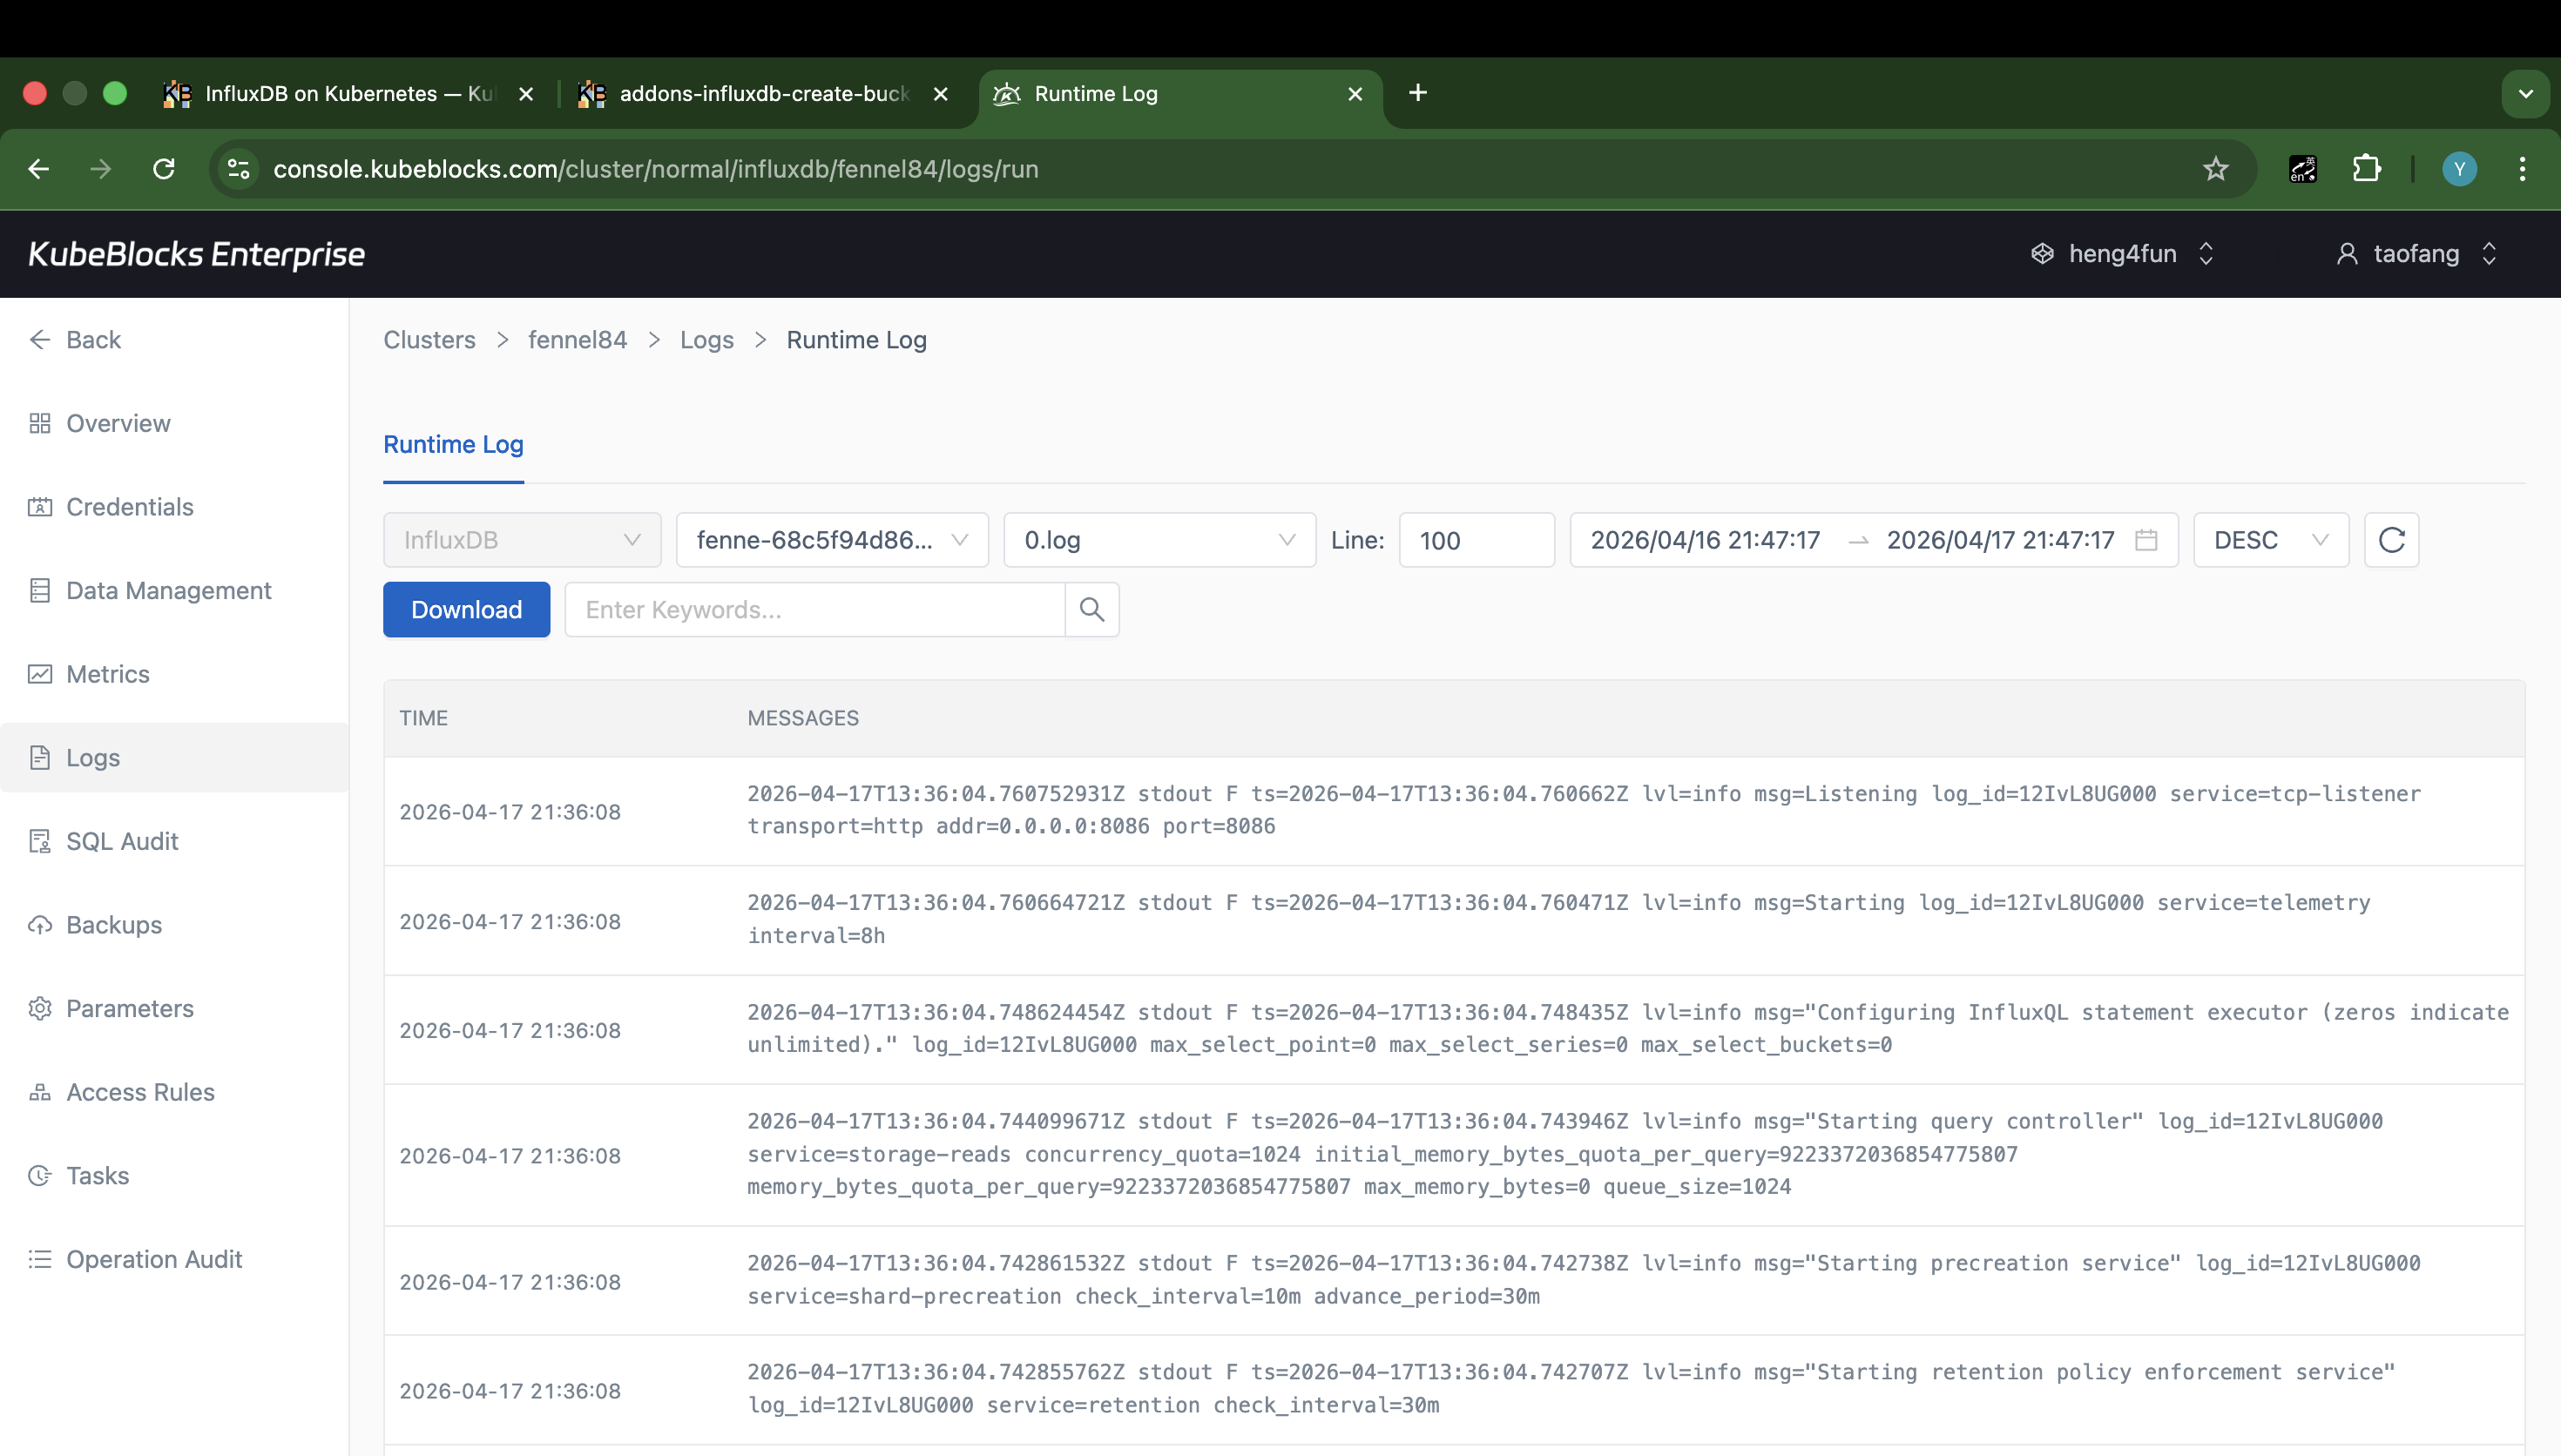This screenshot has width=2561, height=1456.
Task: Click fennel84 in the breadcrumb
Action: (x=577, y=340)
